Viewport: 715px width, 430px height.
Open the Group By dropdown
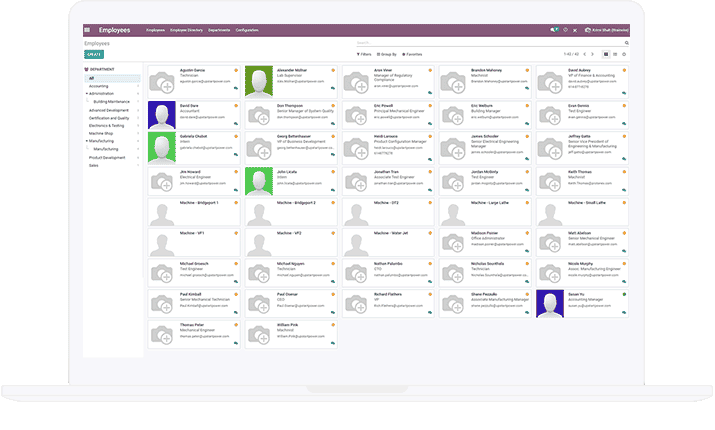click(387, 54)
